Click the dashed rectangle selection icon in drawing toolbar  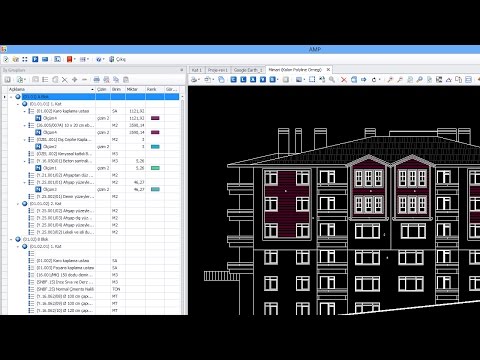[x=312, y=79]
